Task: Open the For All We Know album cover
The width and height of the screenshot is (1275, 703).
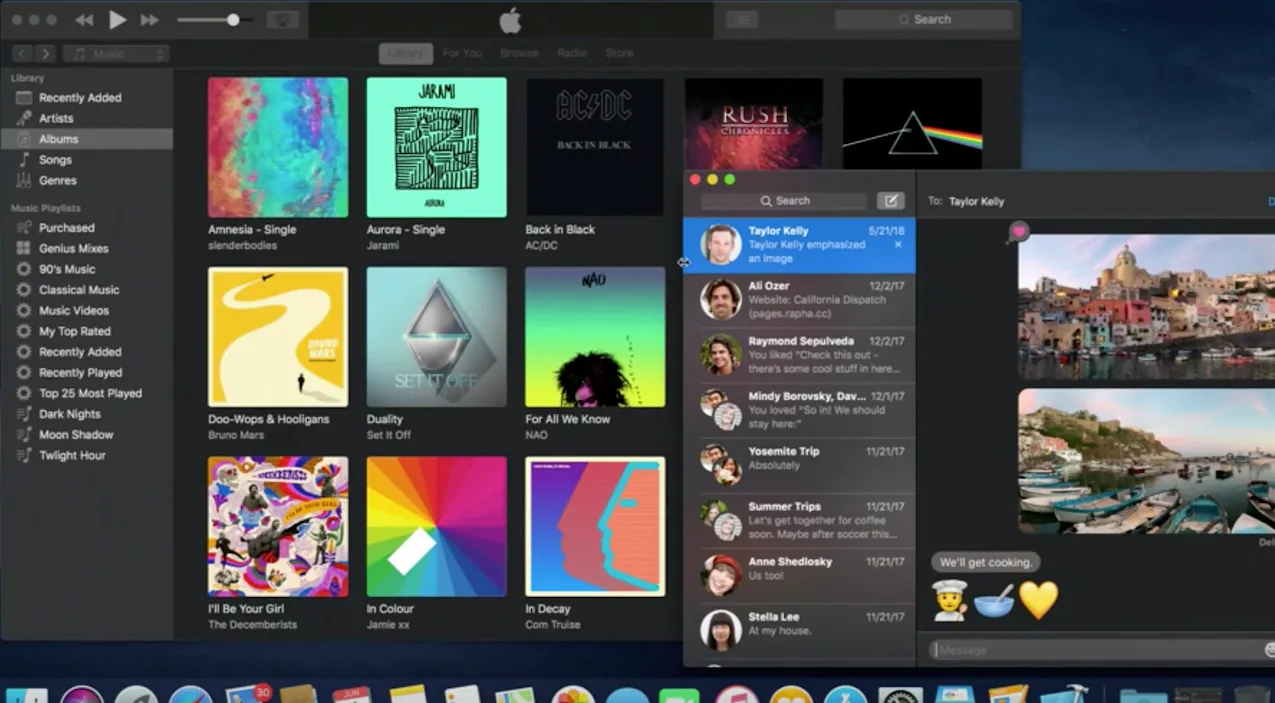Action: (595, 337)
